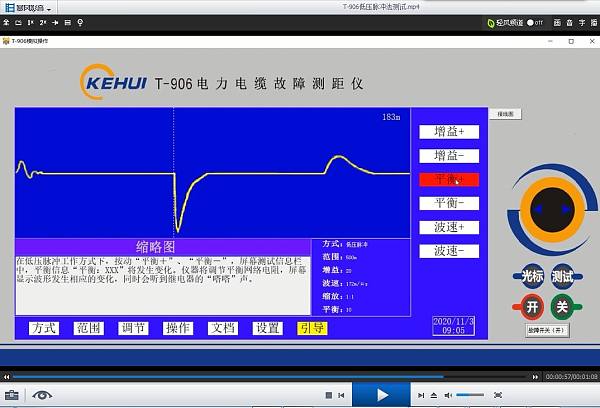600x408 pixels.
Task: Click the 00:00:57/00:01:08 time display
Action: click(571, 377)
